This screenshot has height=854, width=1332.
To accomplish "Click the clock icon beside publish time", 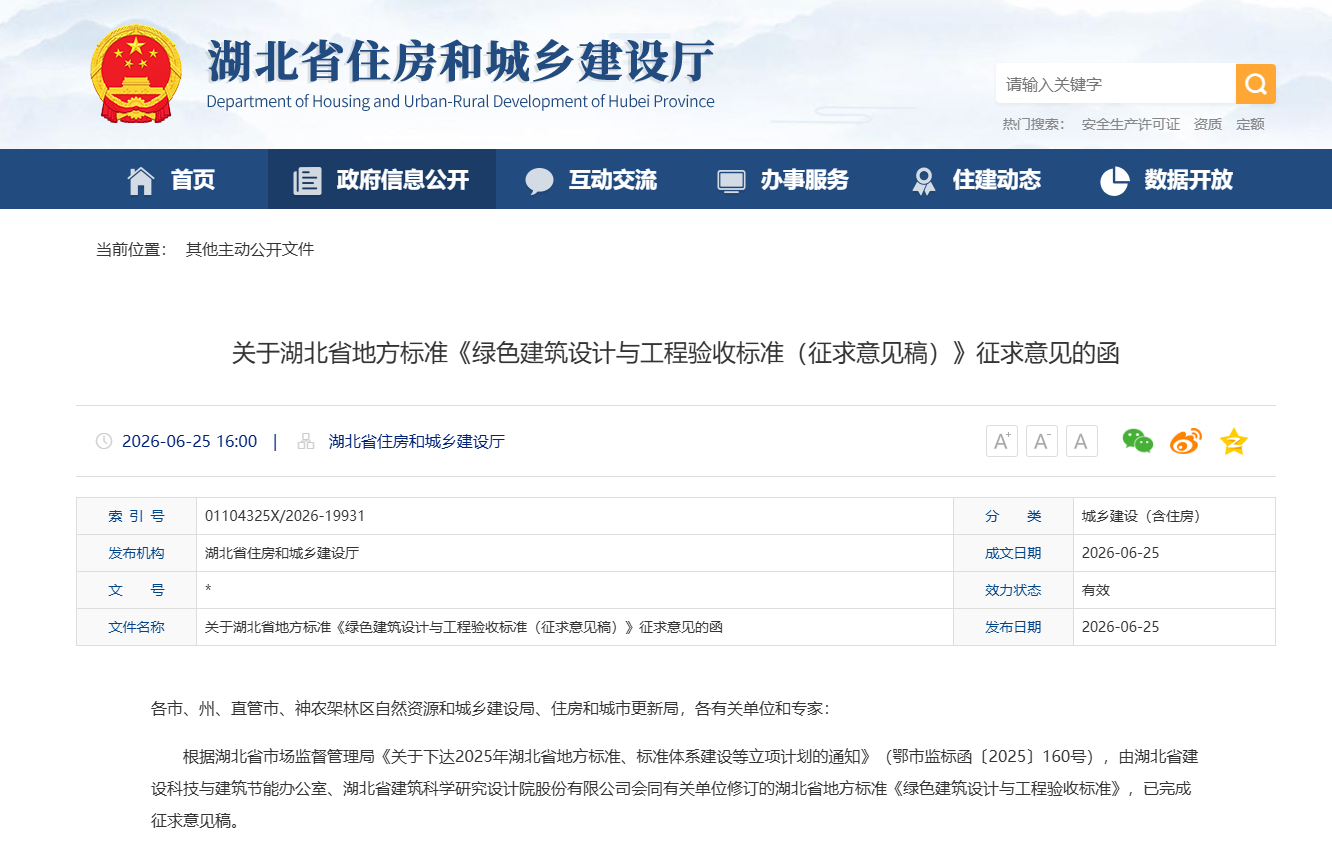I will (x=104, y=441).
